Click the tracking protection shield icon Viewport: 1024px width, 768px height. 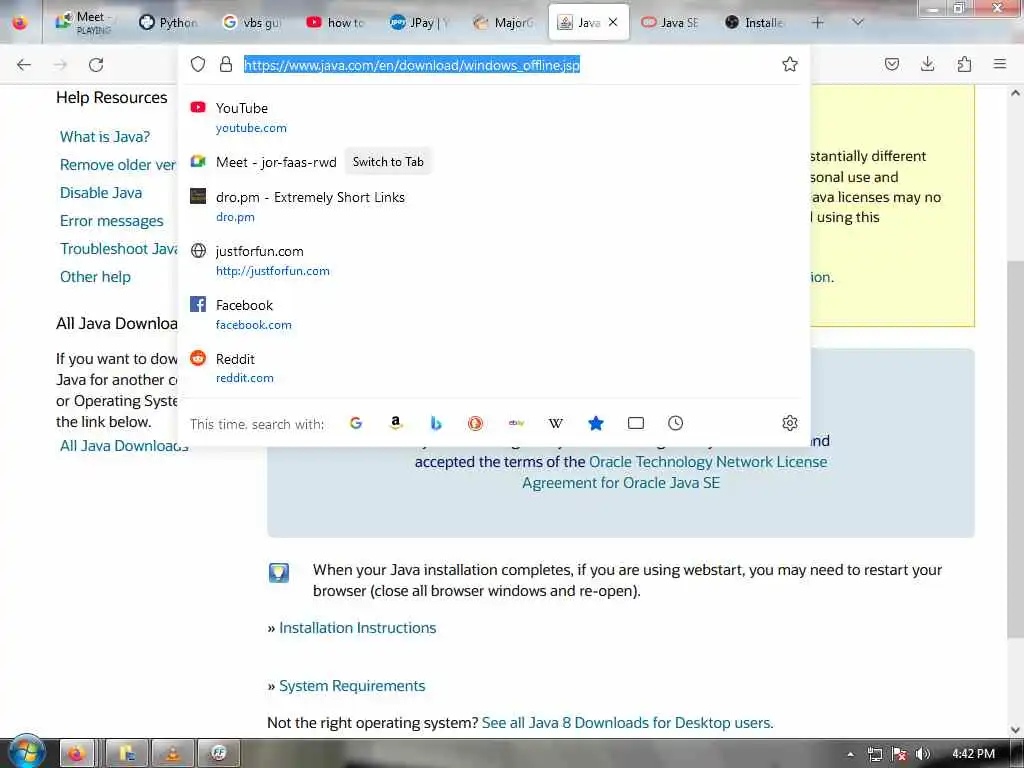pos(198,64)
